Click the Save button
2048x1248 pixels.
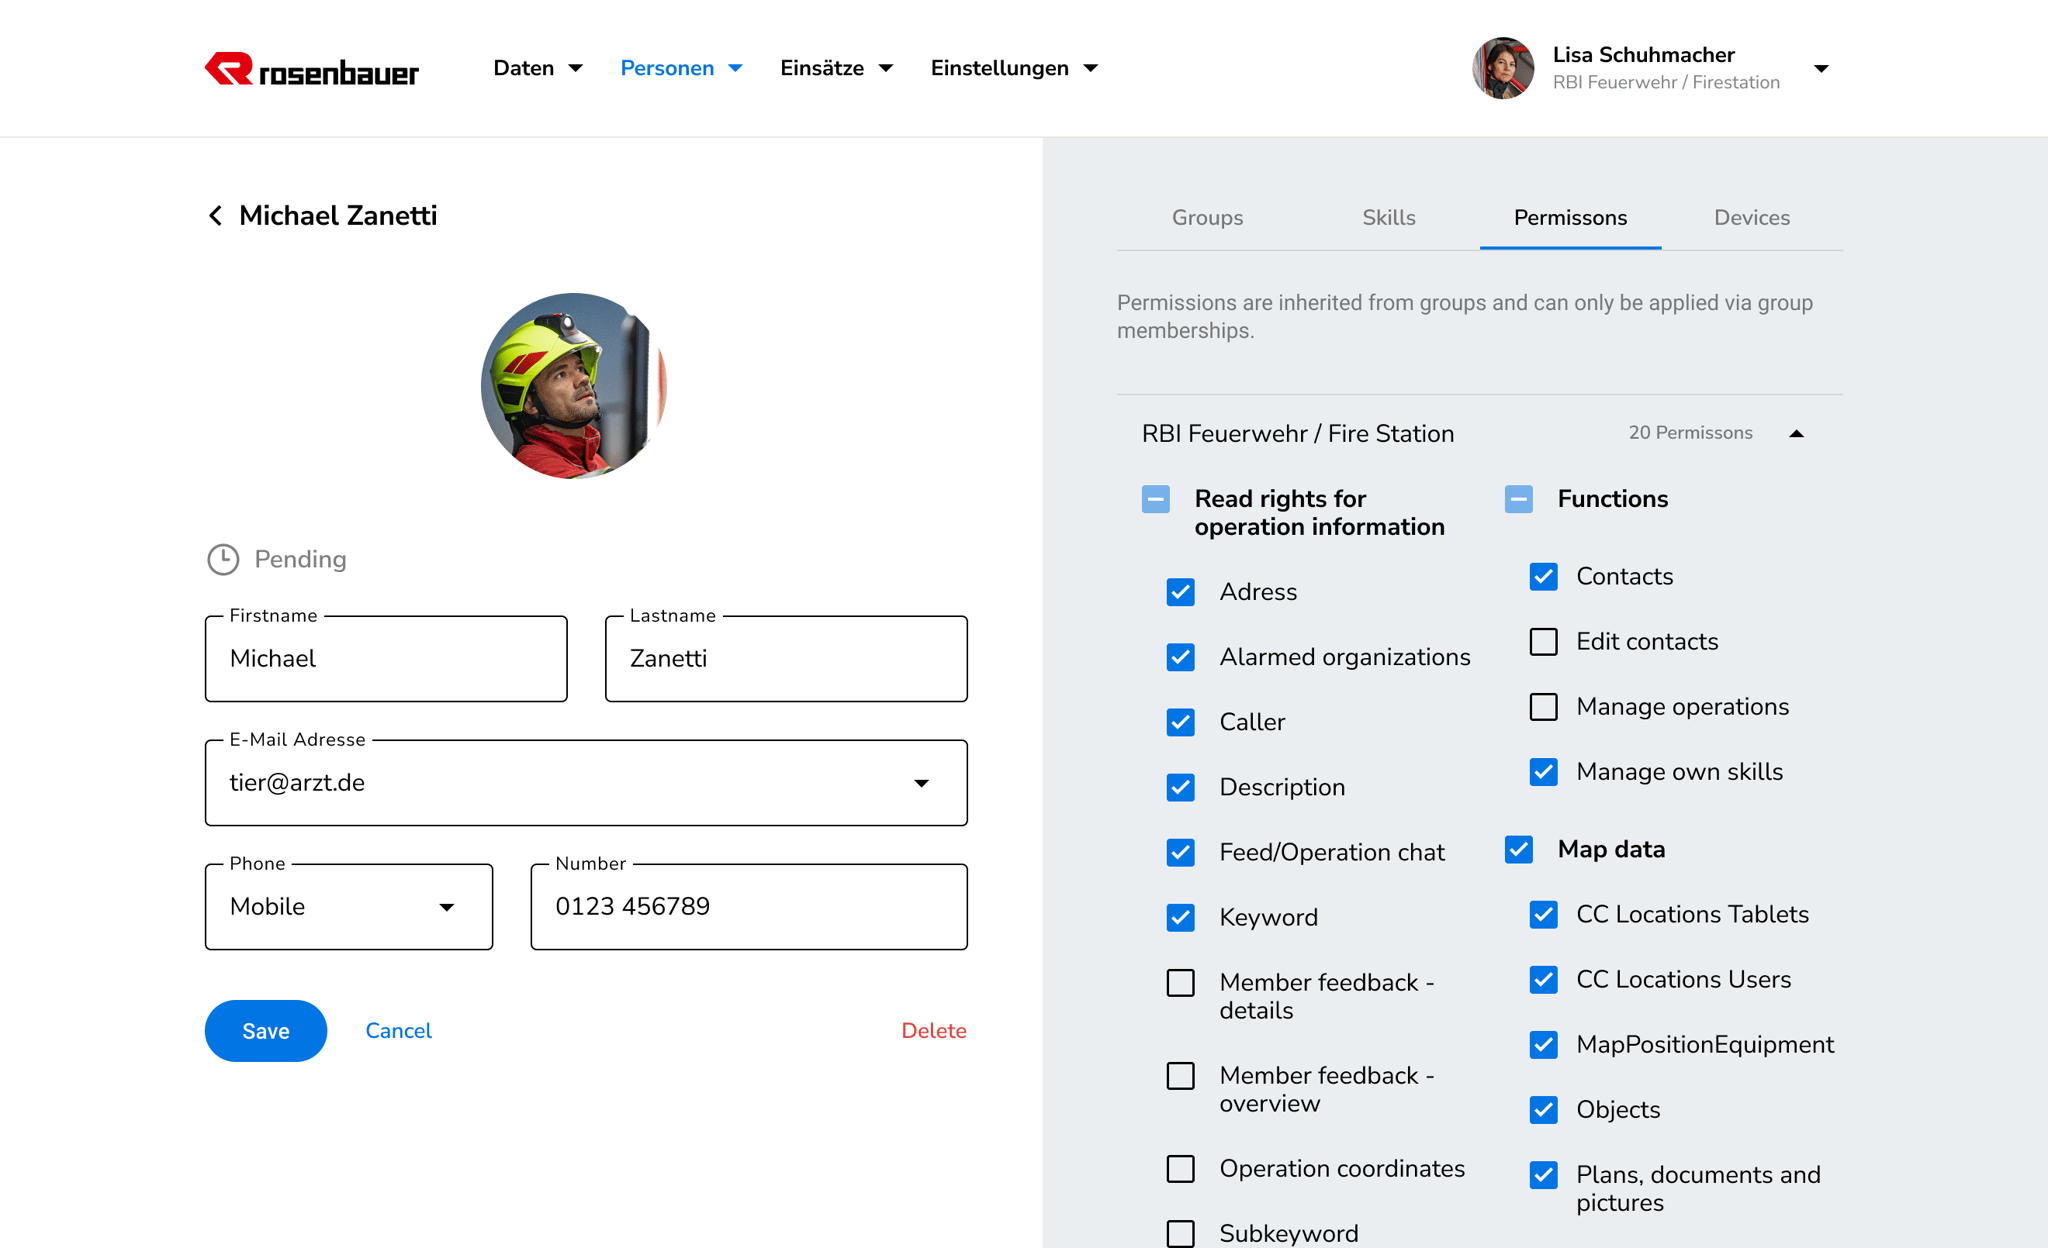point(266,1031)
